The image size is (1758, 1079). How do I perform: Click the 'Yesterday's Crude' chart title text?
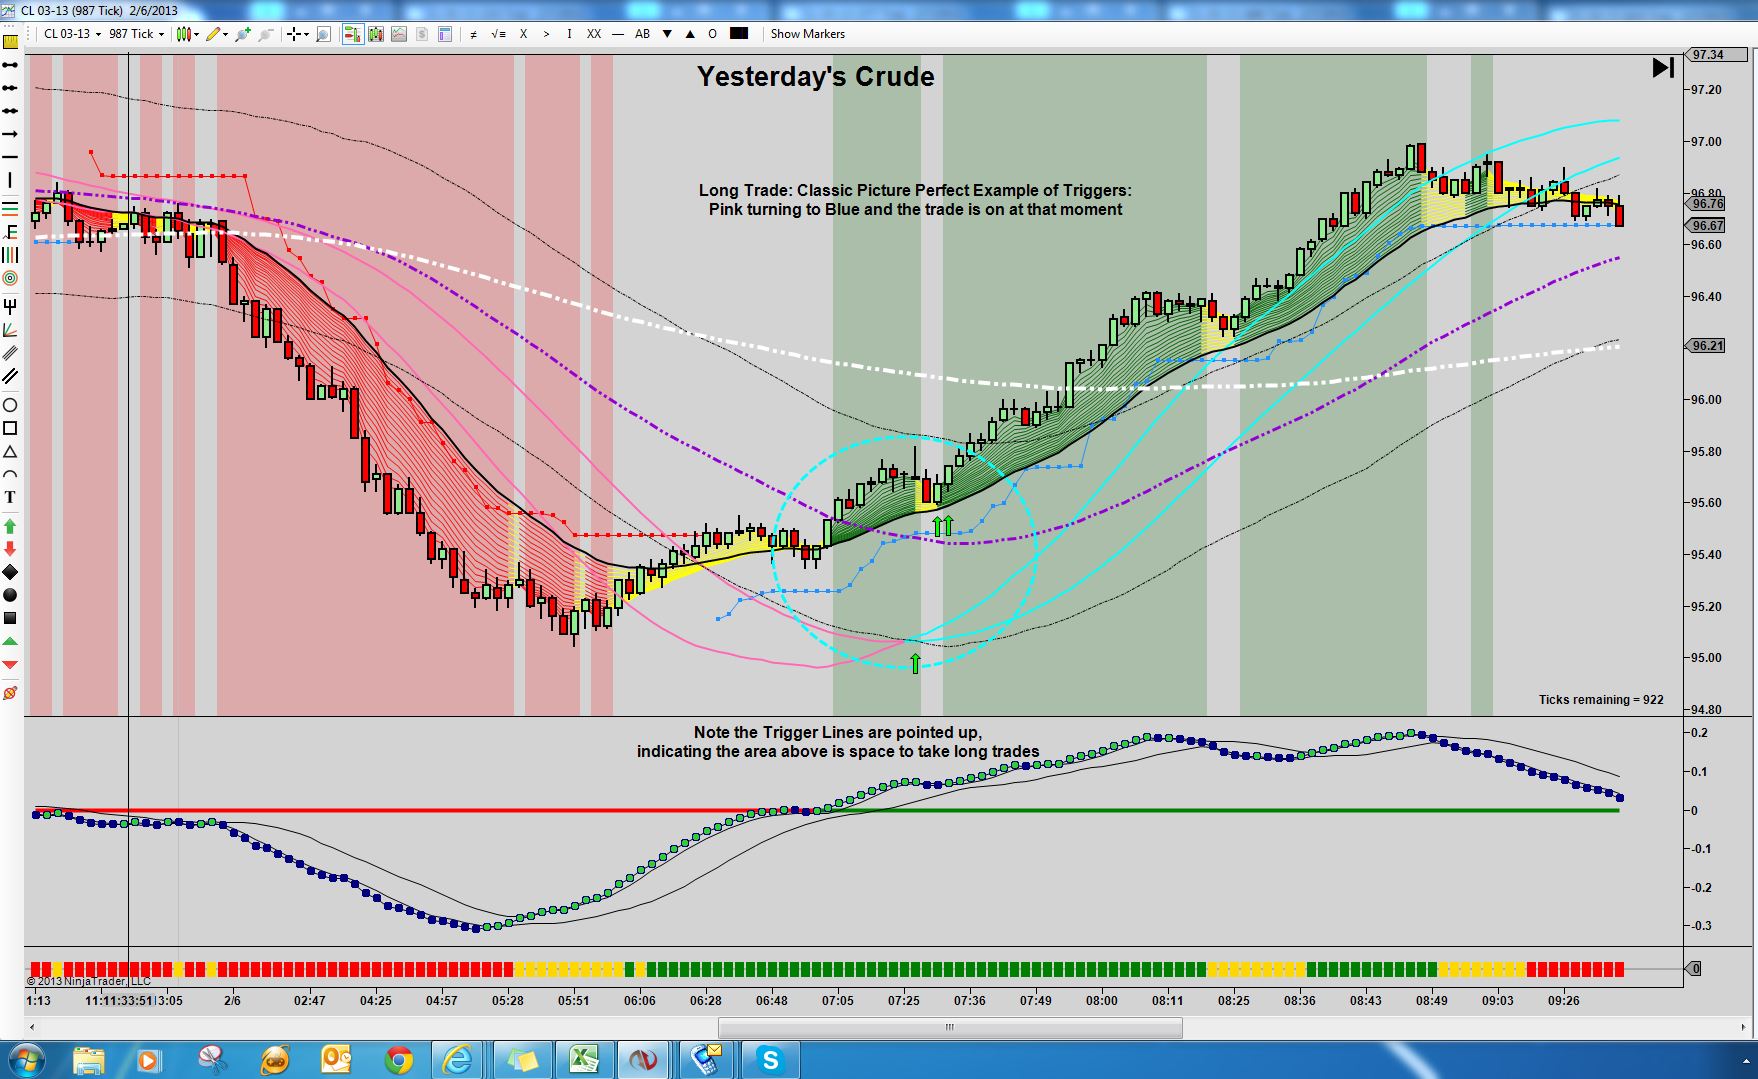(x=816, y=77)
